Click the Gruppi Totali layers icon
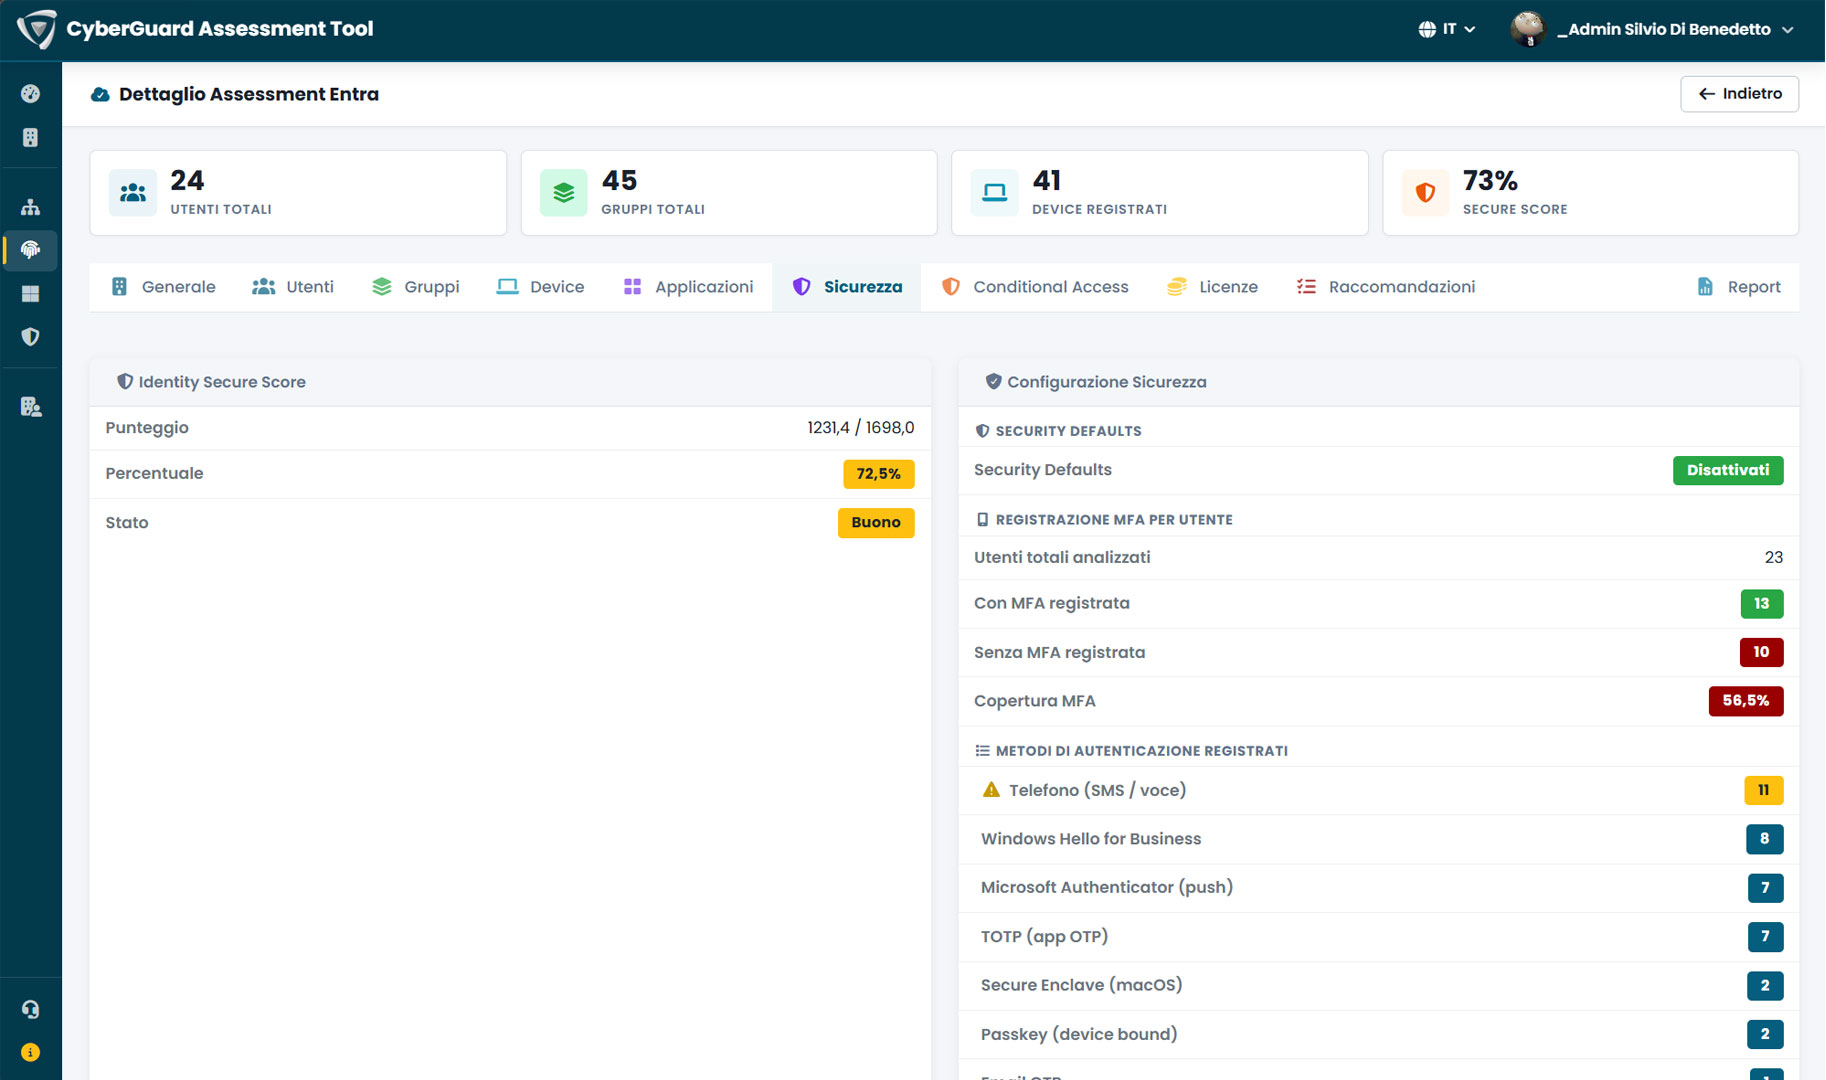The width and height of the screenshot is (1826, 1080). tap(564, 193)
